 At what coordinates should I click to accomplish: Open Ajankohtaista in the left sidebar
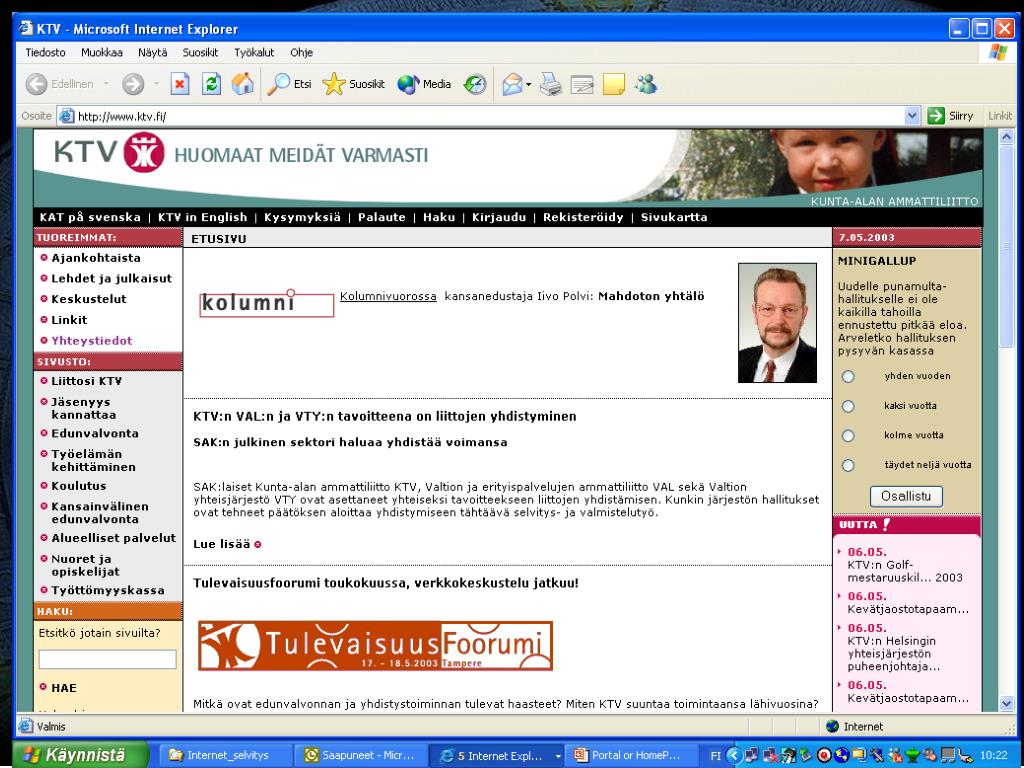[96, 258]
